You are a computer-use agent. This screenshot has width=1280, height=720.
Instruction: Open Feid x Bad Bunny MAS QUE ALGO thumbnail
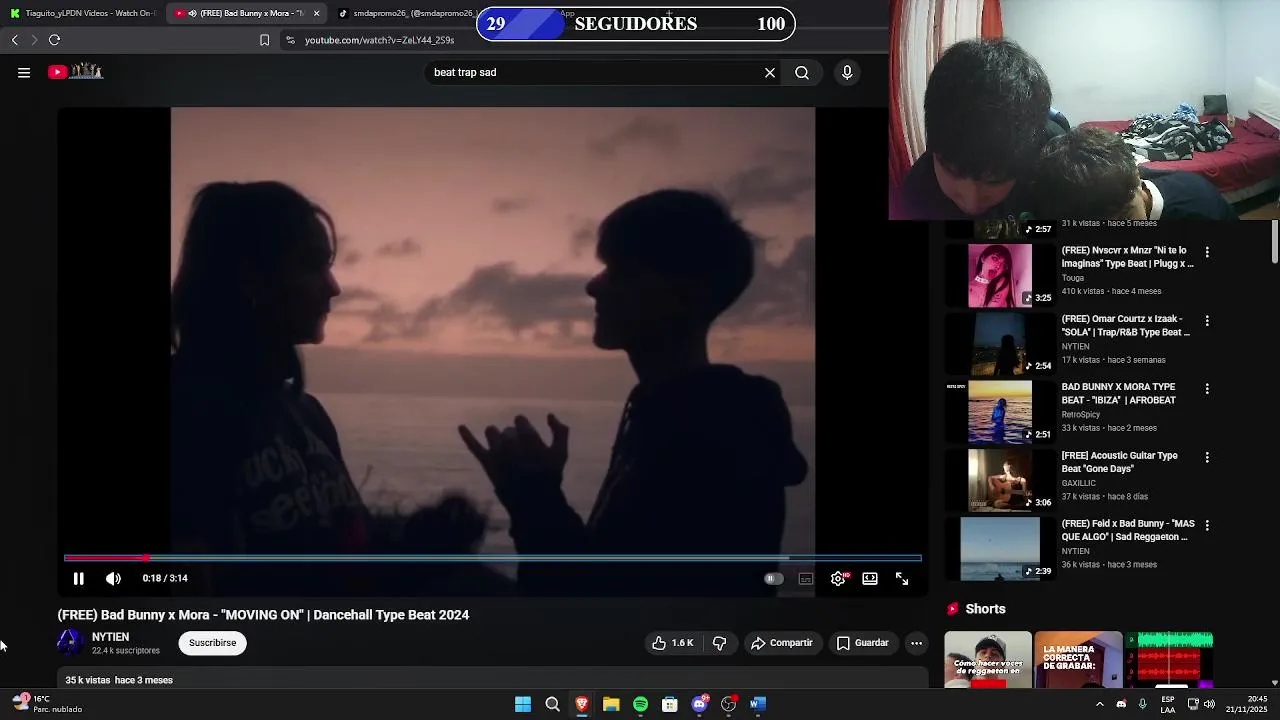point(1000,548)
